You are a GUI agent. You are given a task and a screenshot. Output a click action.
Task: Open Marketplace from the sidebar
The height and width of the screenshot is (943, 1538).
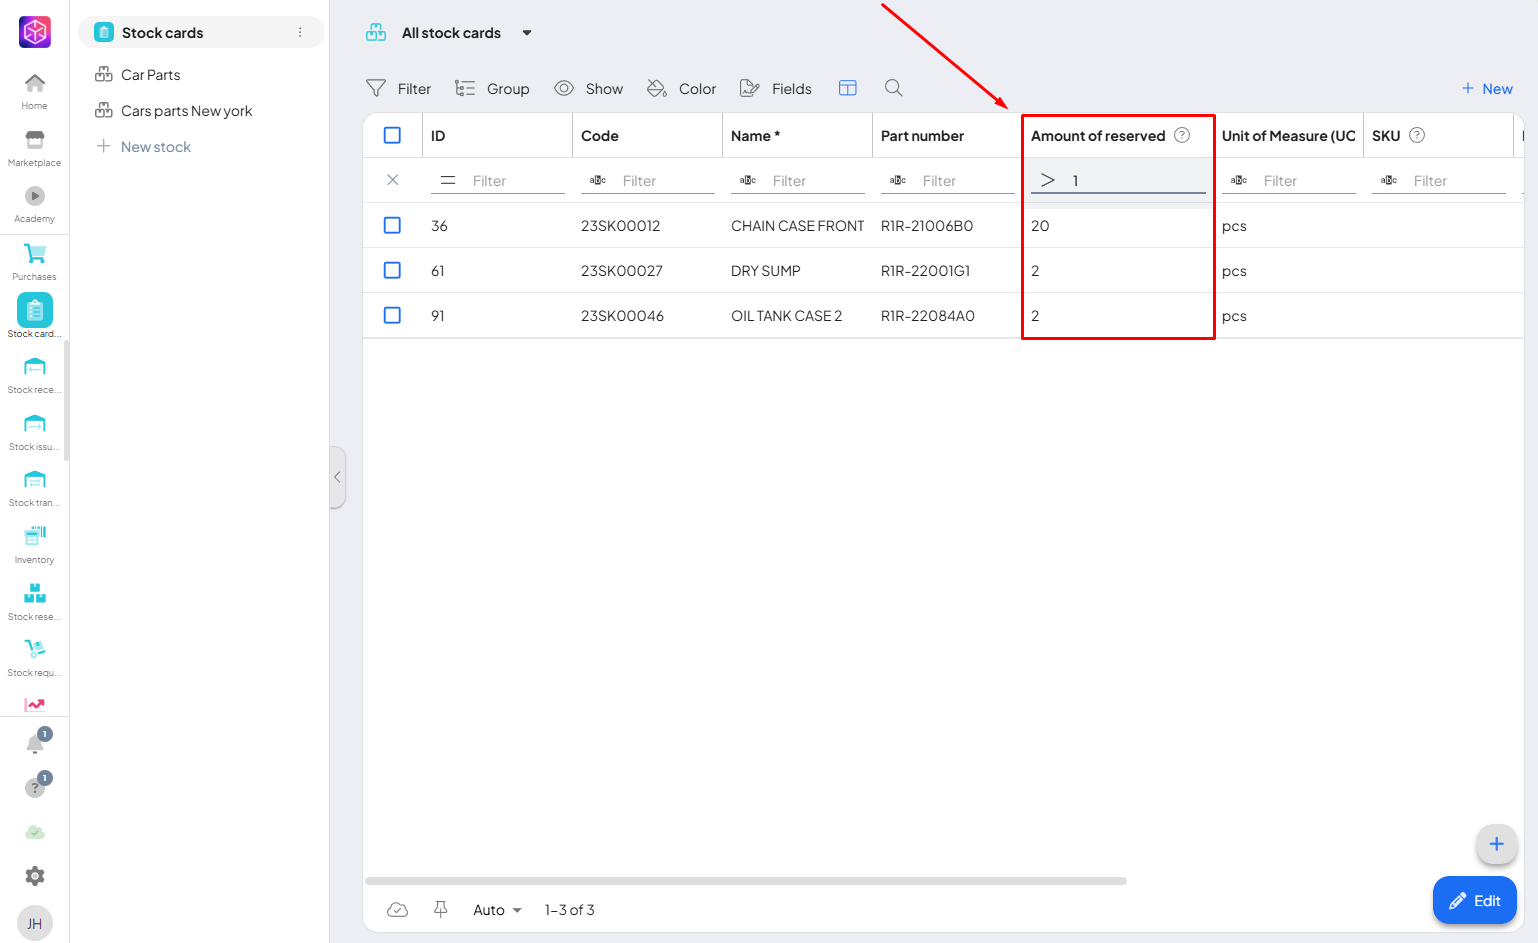pyautogui.click(x=34, y=147)
